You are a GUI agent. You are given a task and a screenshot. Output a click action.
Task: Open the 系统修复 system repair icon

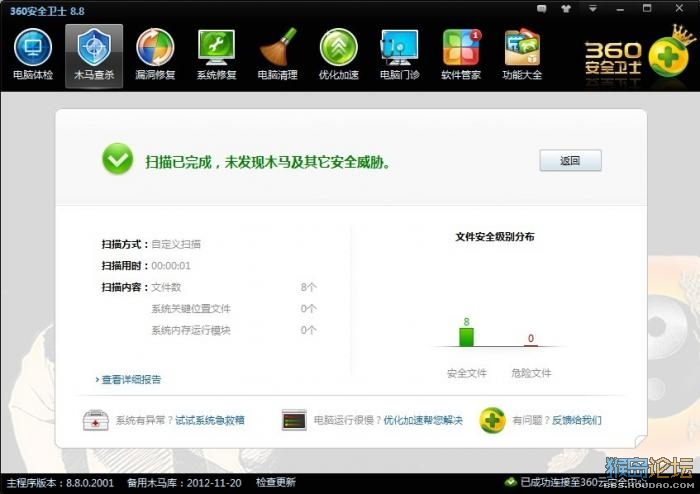click(217, 54)
